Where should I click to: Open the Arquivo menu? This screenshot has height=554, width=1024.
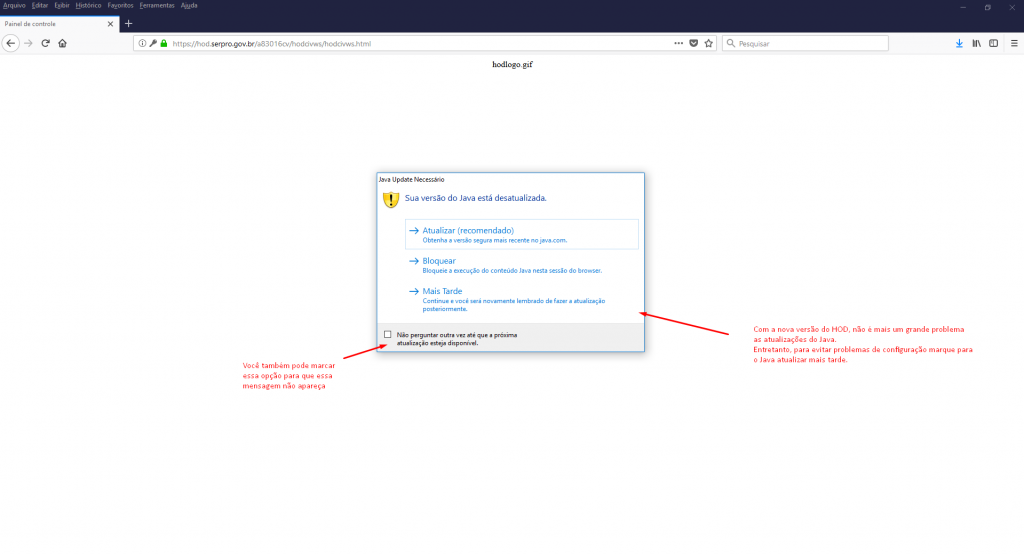coord(14,5)
